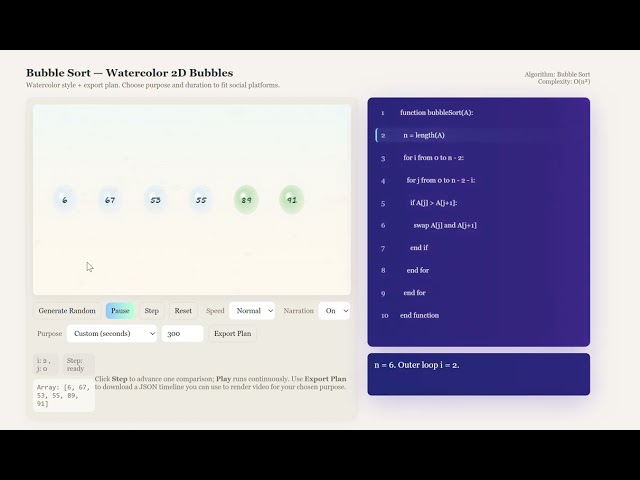Open the Purpose dropdown Custom (seconds)
640x480 pixels.
tap(111, 333)
